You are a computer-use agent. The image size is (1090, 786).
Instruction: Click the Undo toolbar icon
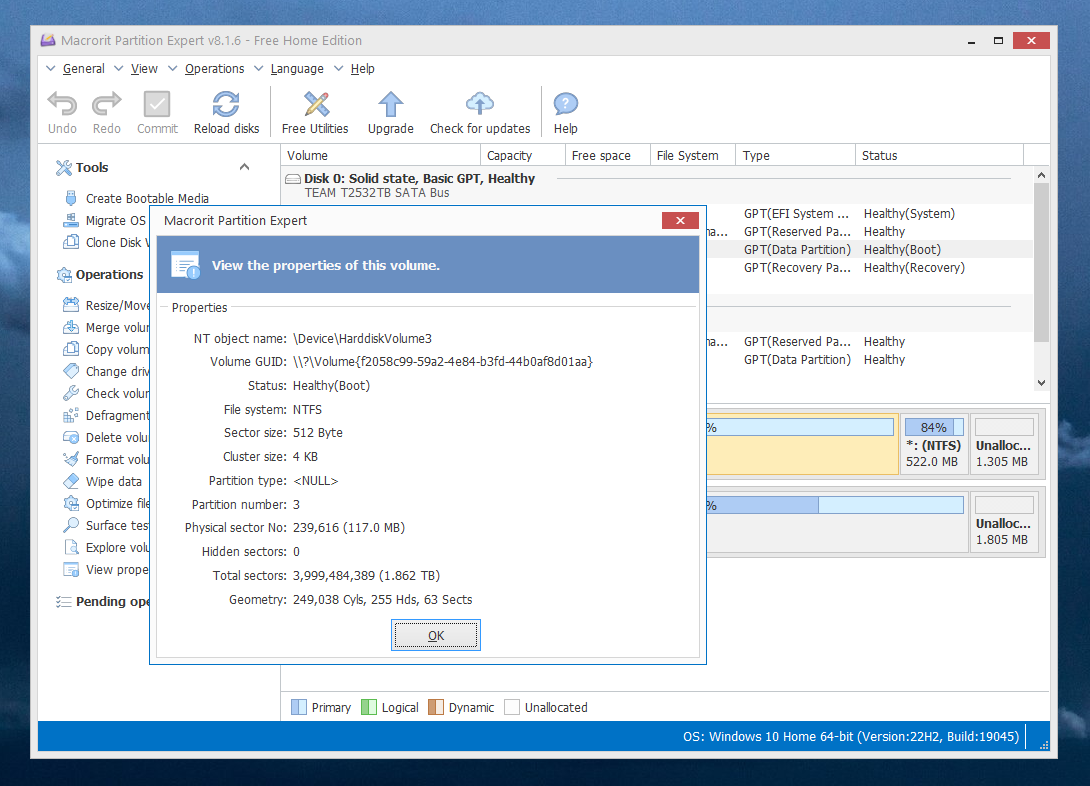click(62, 104)
